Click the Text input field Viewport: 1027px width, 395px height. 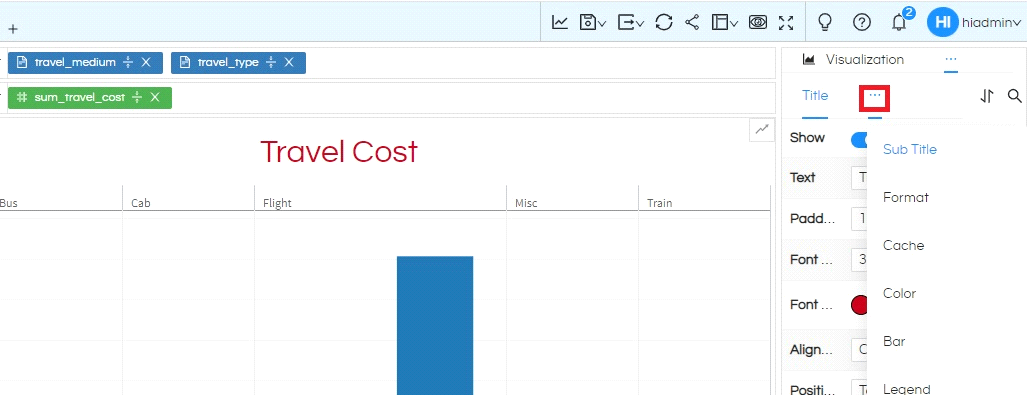click(859, 178)
